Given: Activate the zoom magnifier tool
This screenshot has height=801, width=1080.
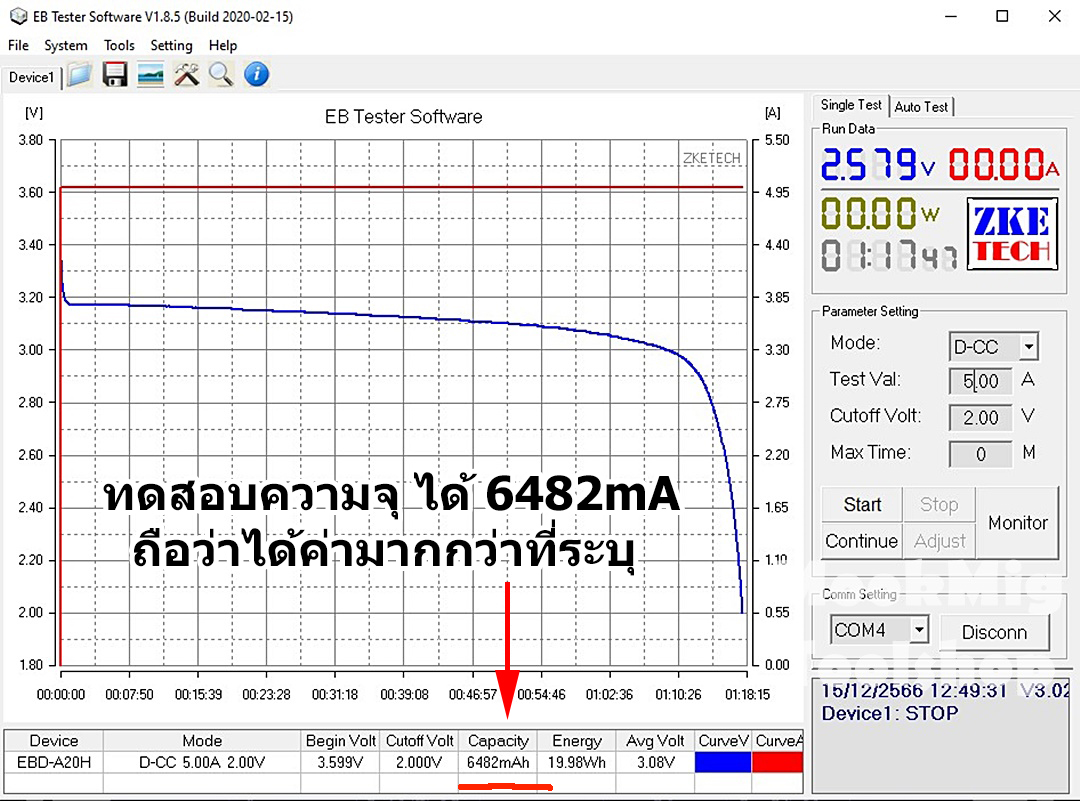Looking at the screenshot, I should point(221,74).
